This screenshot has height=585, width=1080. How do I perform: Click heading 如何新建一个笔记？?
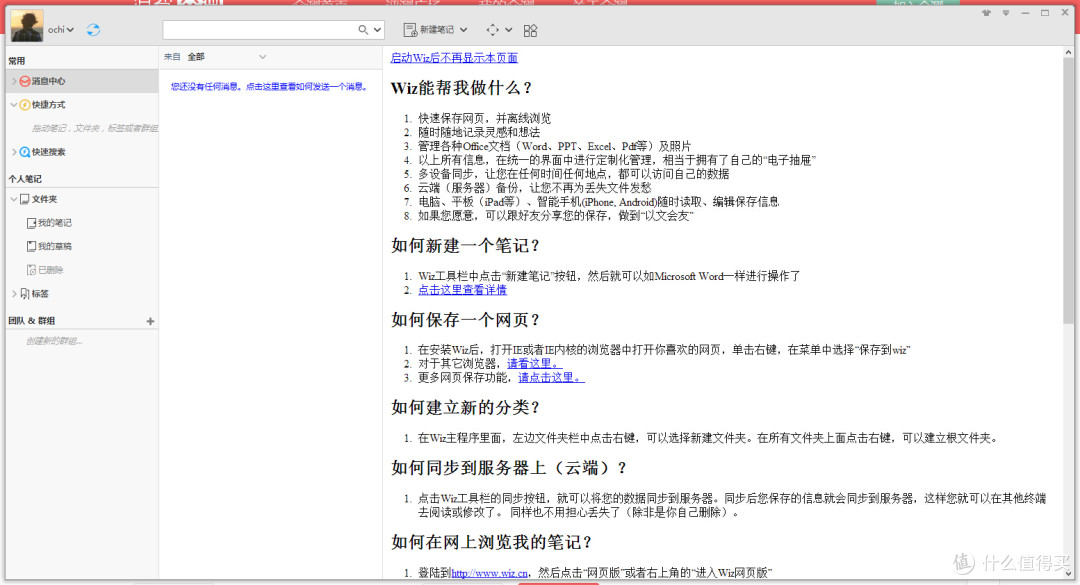click(x=466, y=245)
